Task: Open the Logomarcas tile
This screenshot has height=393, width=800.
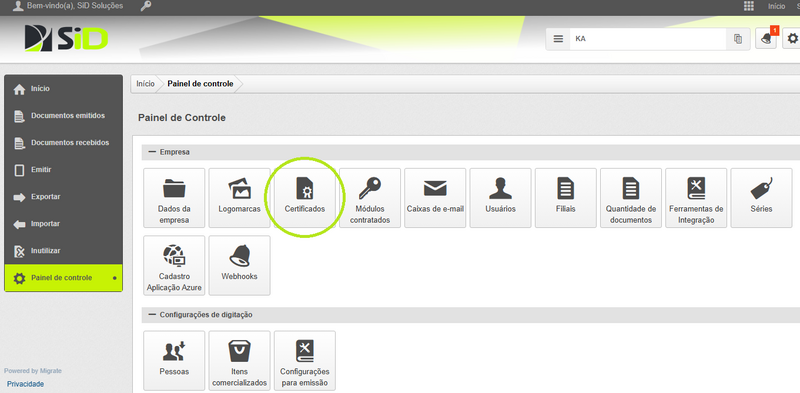Action: (239, 198)
